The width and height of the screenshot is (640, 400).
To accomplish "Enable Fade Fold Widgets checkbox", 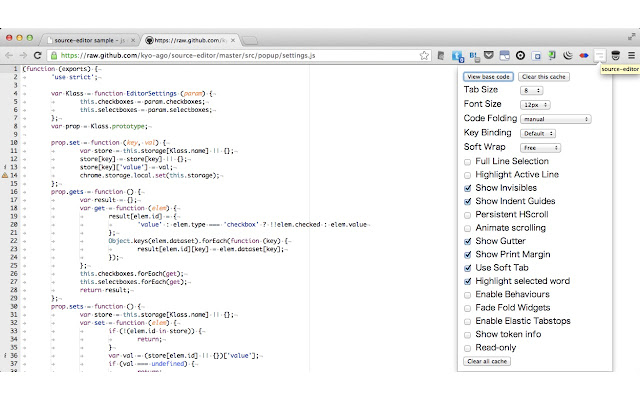I will click(x=467, y=308).
